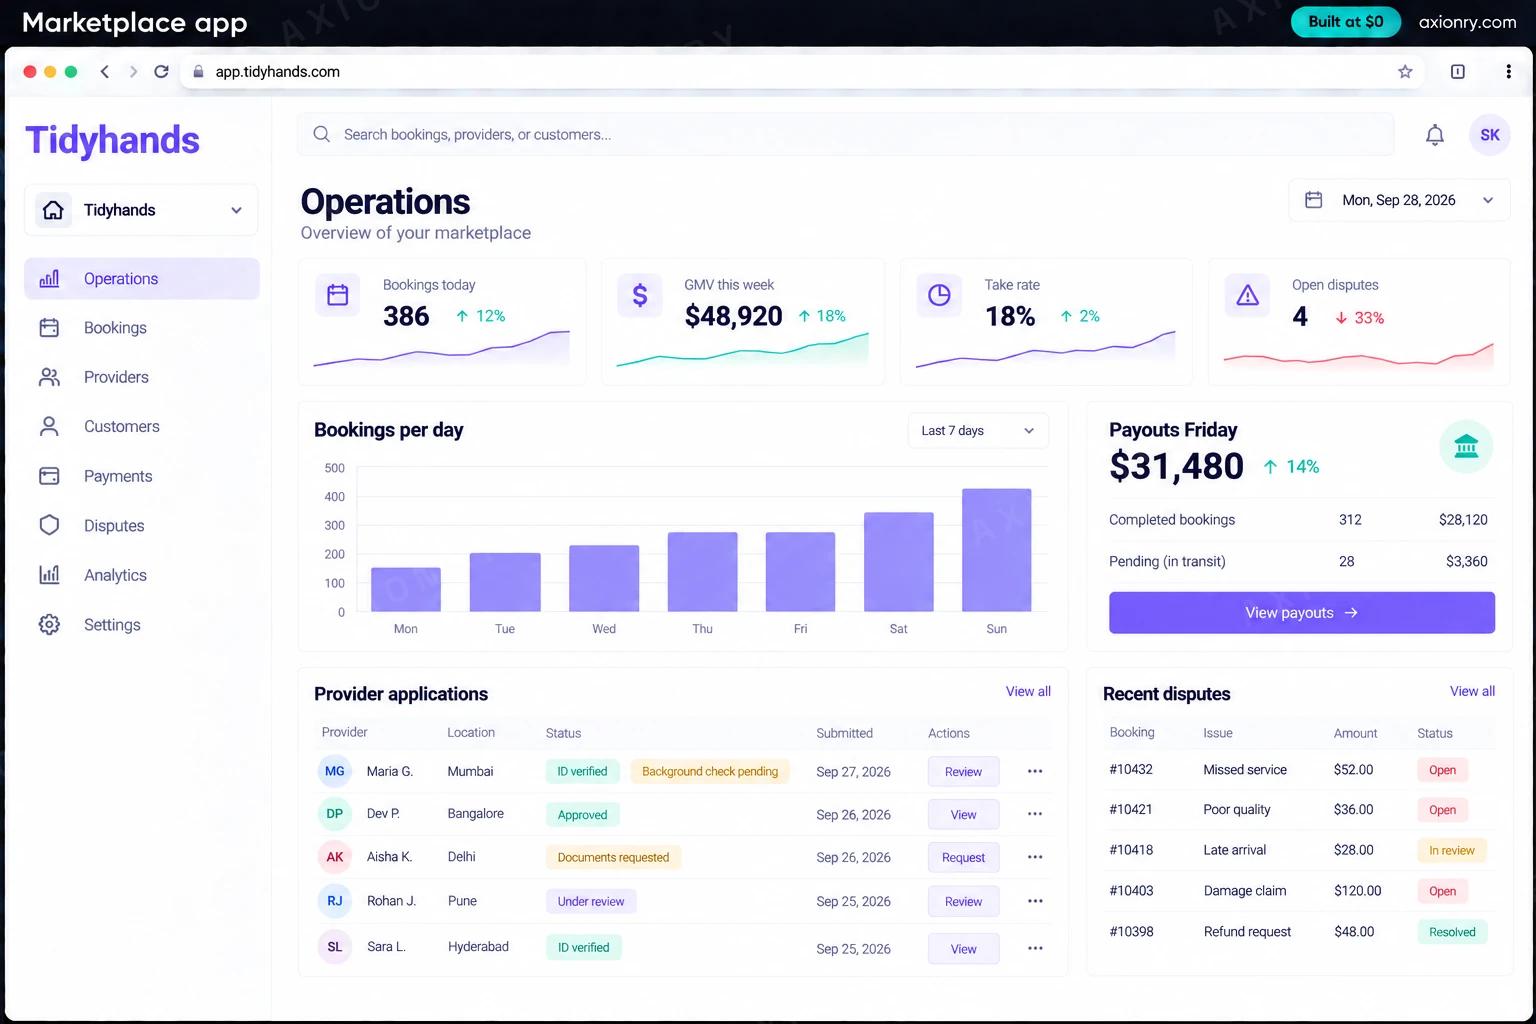This screenshot has width=1536, height=1024.
Task: Click the AK provider avatar
Action: [x=335, y=857]
